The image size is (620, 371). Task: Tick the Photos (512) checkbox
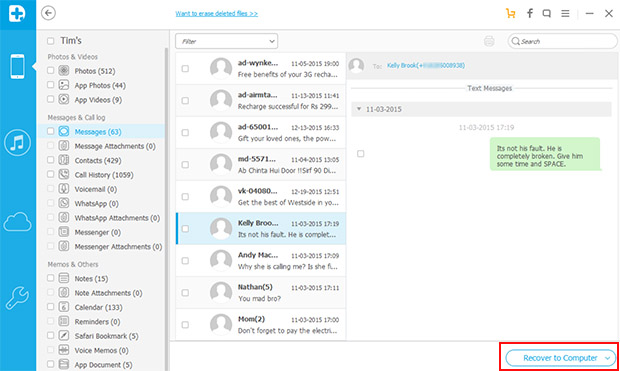(51, 70)
